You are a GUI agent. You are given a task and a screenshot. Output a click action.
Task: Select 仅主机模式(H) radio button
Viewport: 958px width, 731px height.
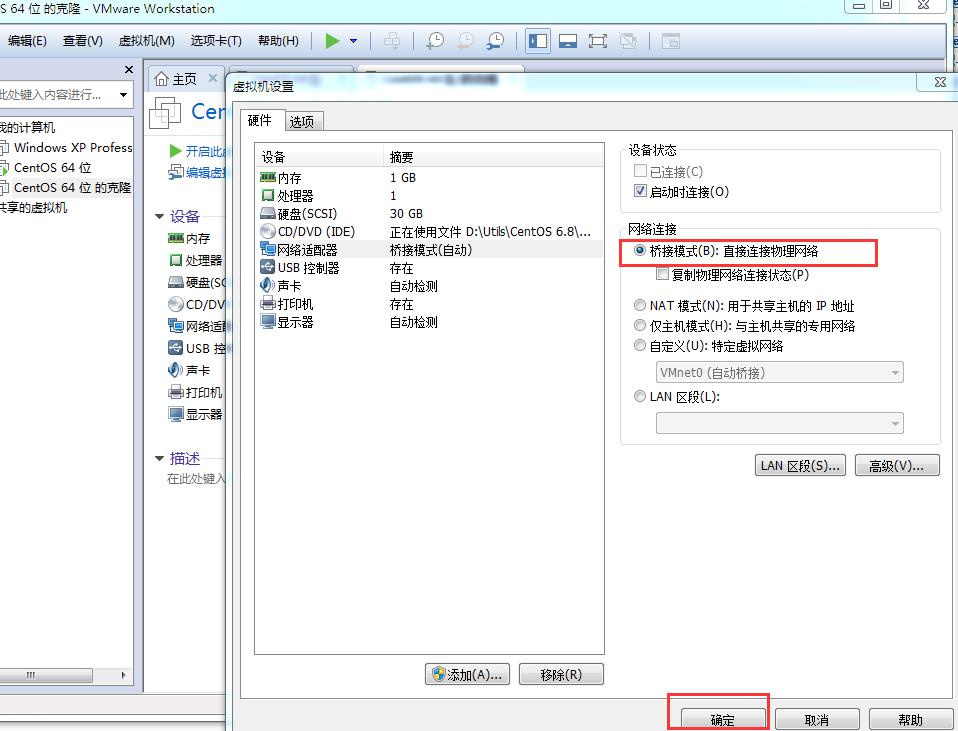[x=640, y=325]
